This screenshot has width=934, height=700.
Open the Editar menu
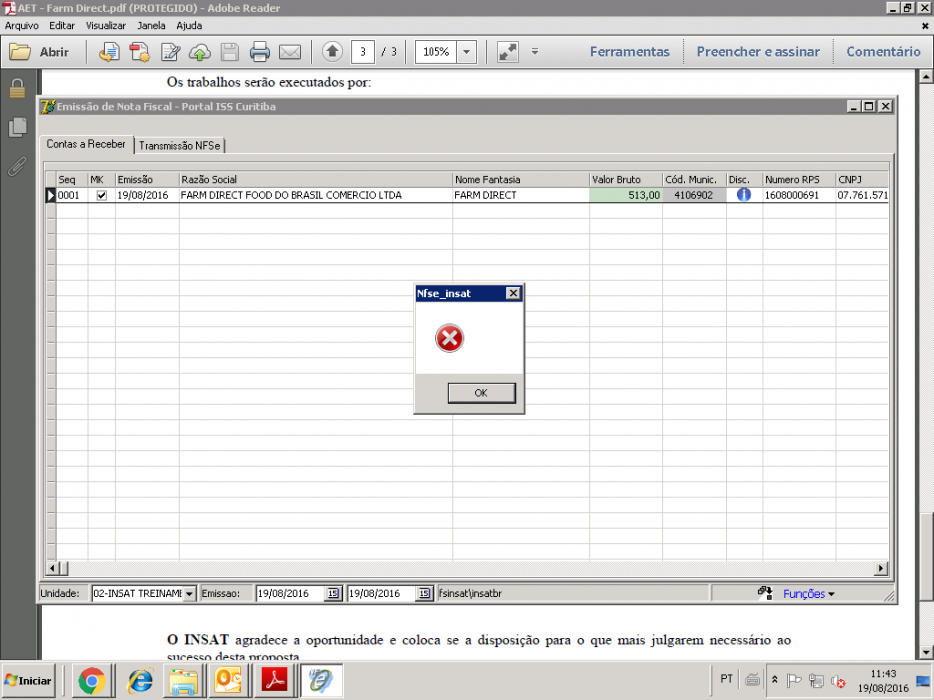[62, 26]
